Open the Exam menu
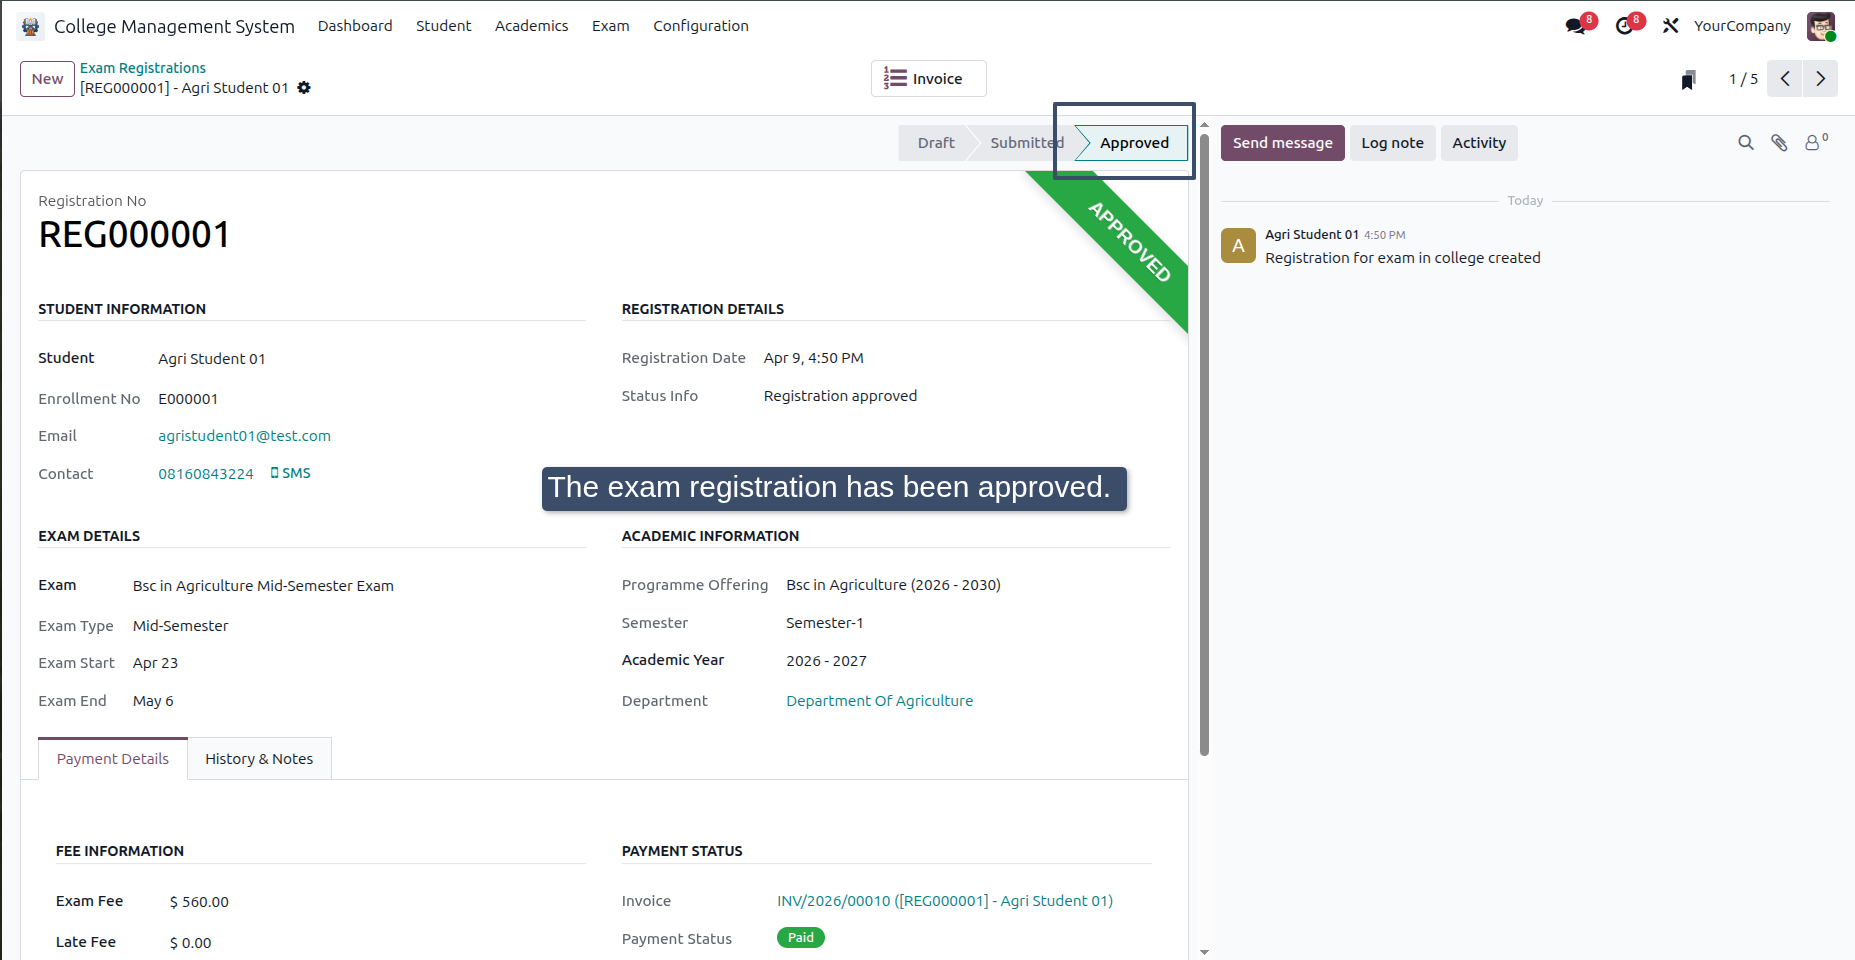The height and width of the screenshot is (960, 1855). (x=610, y=26)
